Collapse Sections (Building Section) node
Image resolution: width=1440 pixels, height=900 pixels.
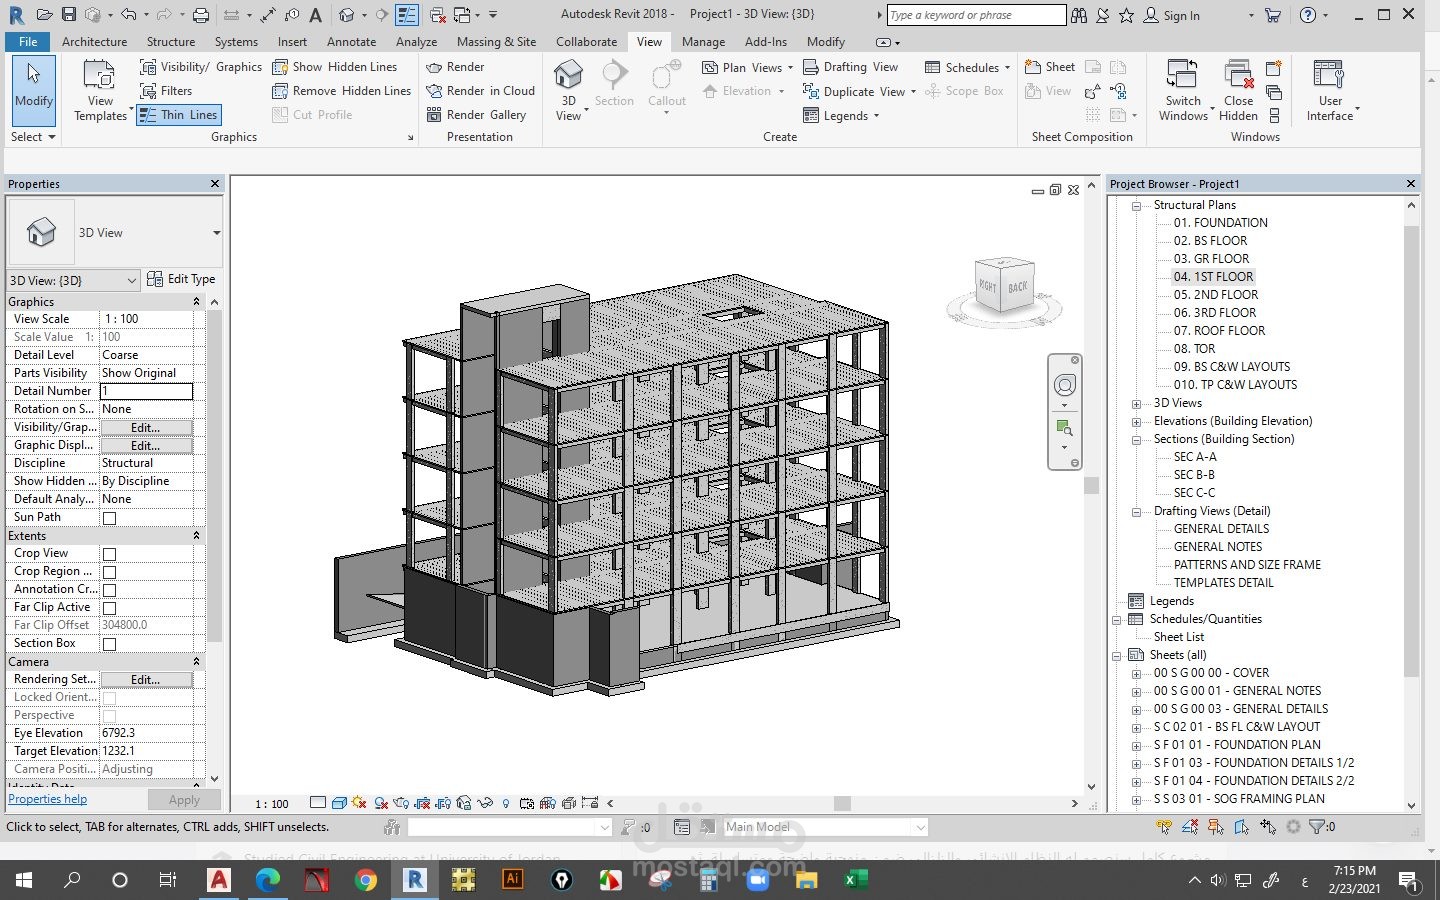tap(1136, 440)
